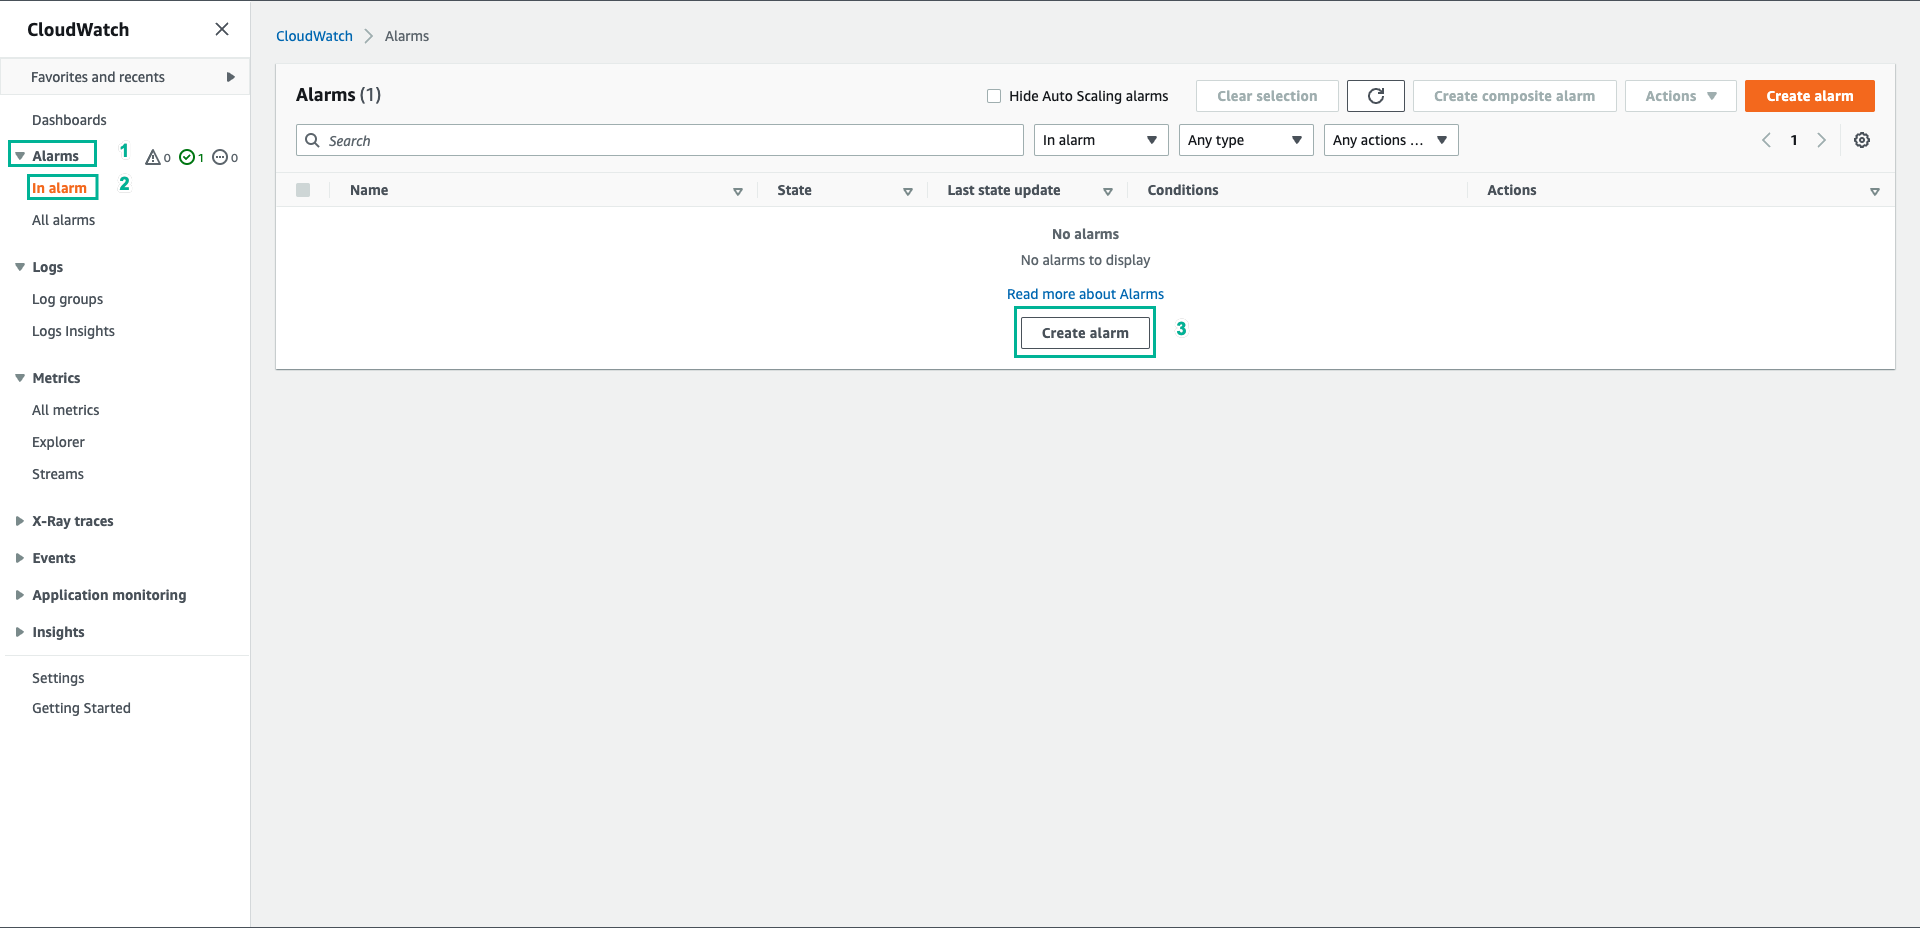Collapse the Alarms section
The width and height of the screenshot is (1920, 928).
(x=20, y=155)
